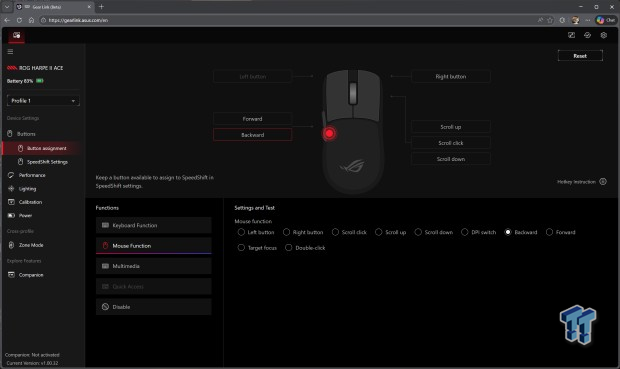The height and width of the screenshot is (369, 620).
Task: Select the Target focus radio option
Action: click(241, 248)
